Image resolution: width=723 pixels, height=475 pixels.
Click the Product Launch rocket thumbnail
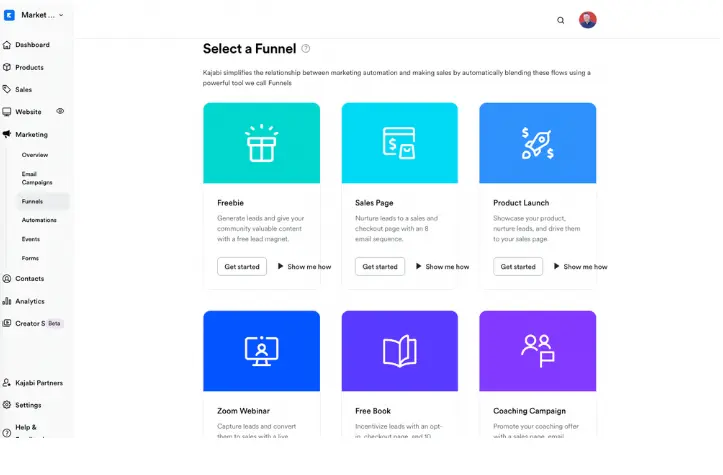tap(538, 143)
